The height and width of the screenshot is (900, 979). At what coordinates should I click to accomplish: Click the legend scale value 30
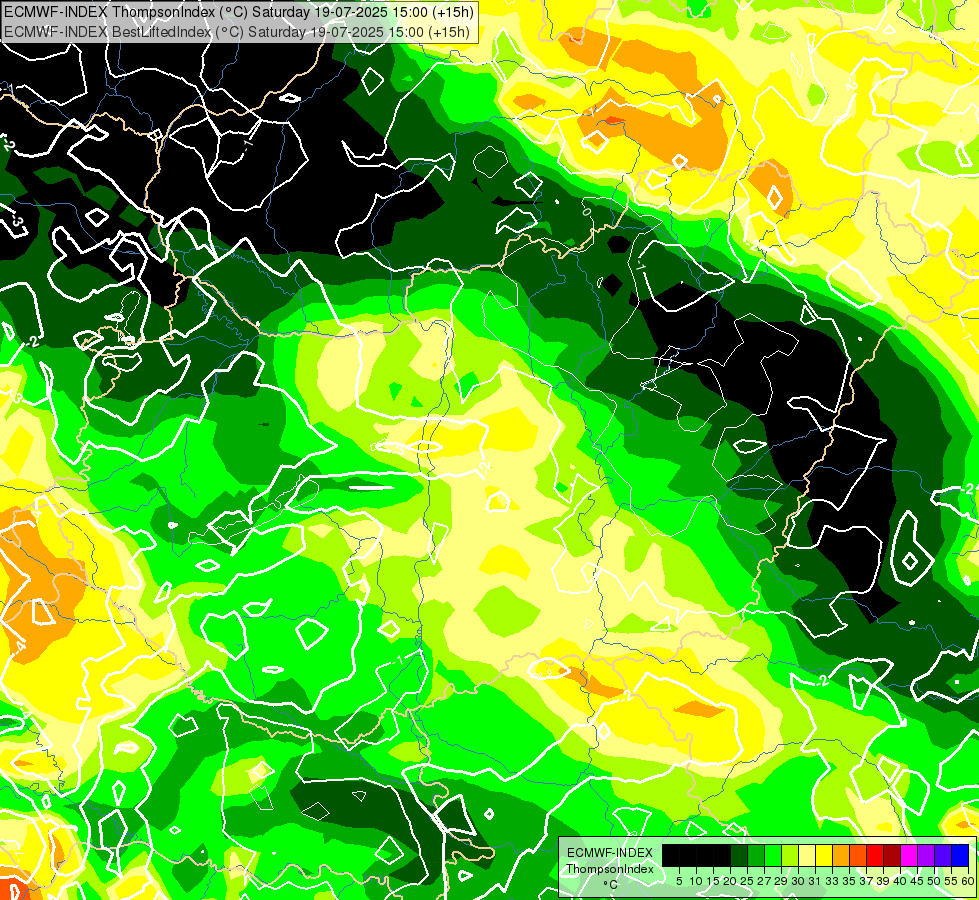799,881
